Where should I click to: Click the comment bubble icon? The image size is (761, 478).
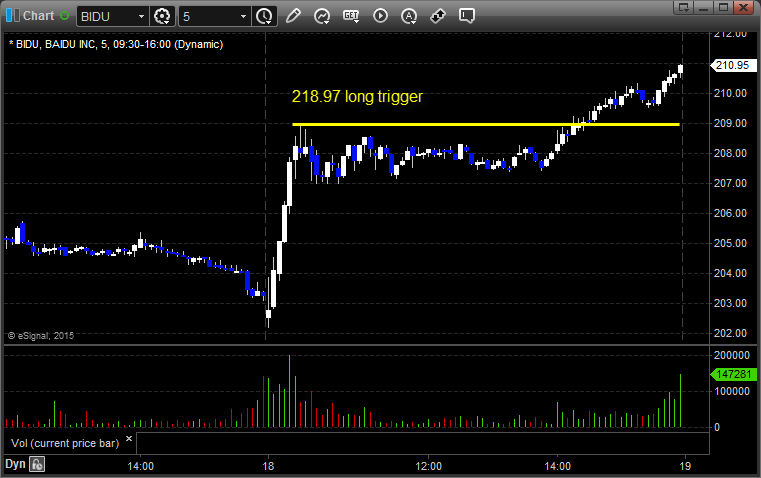pyautogui.click(x=467, y=16)
